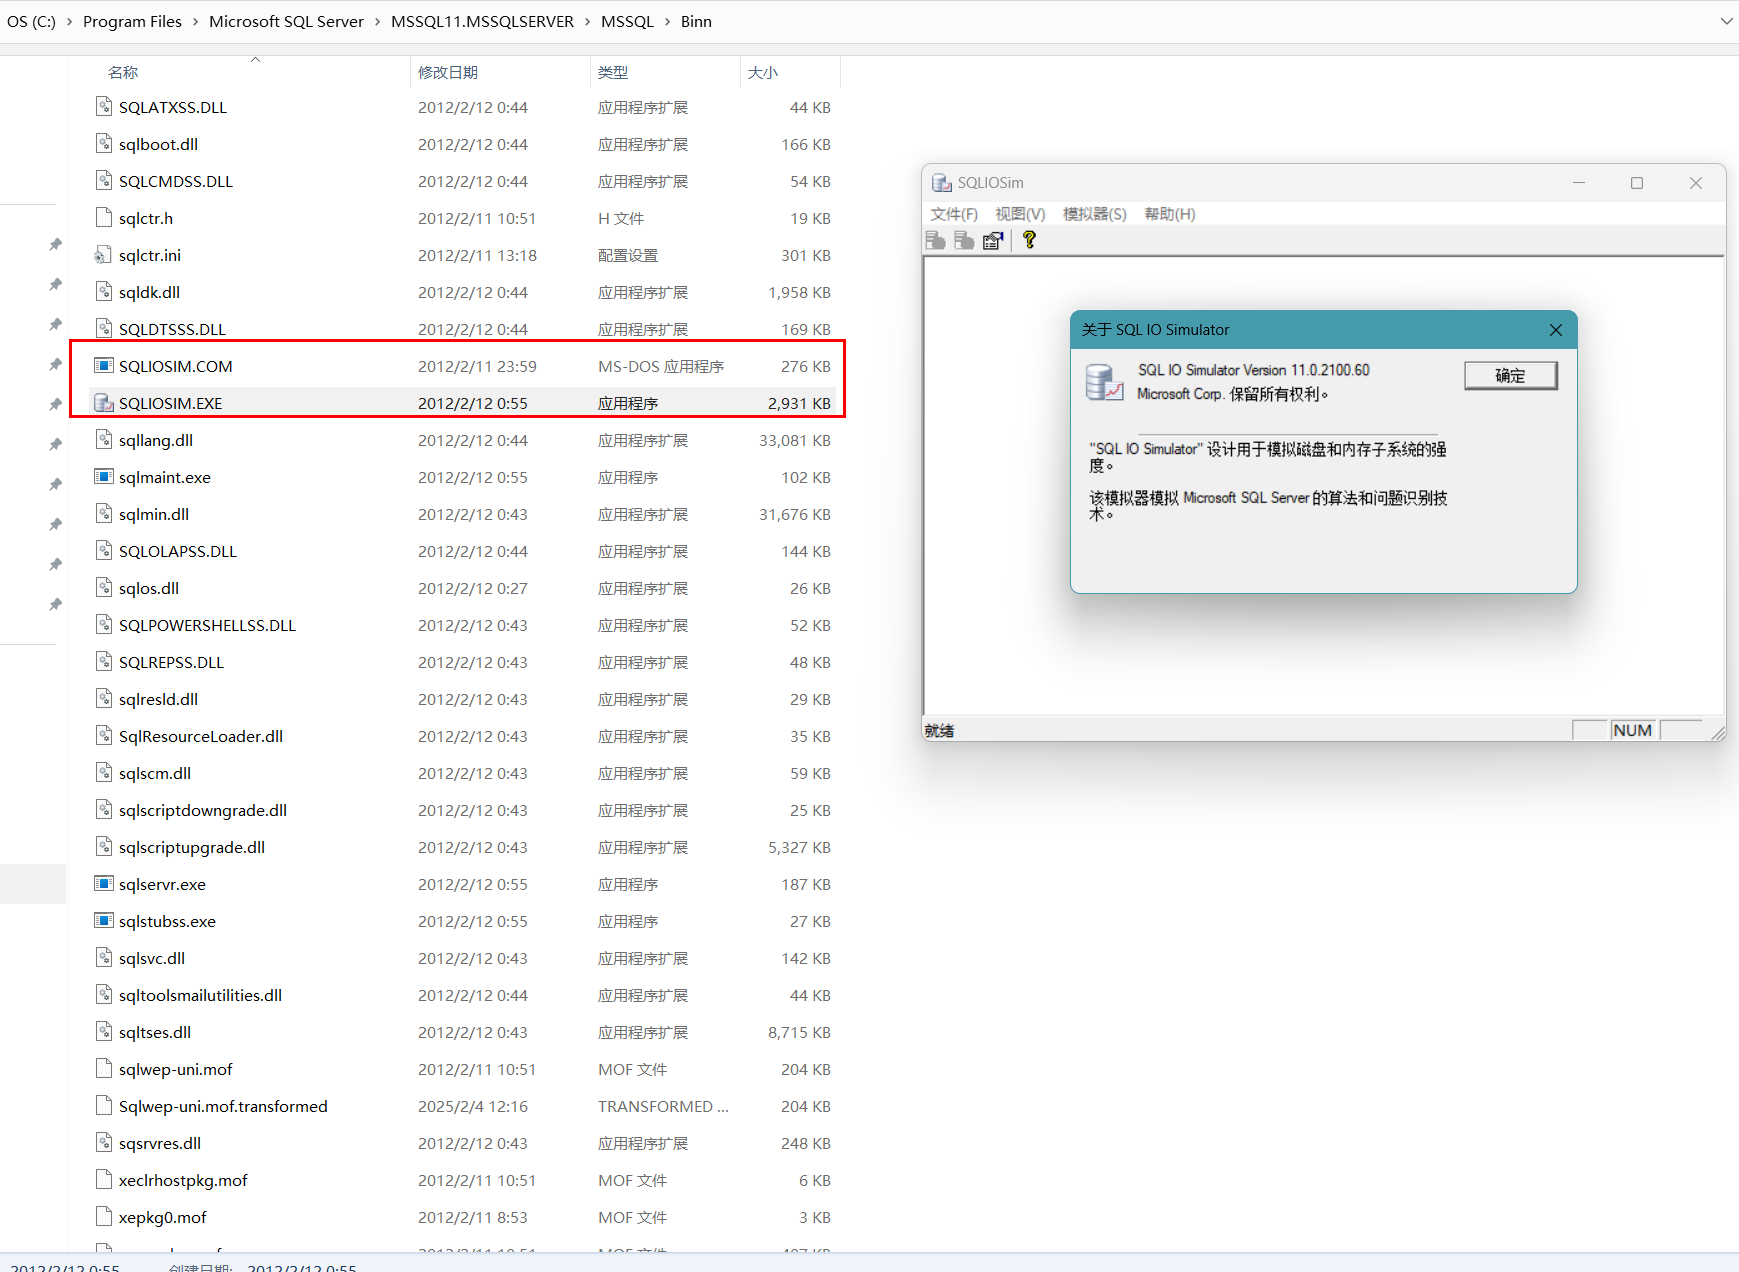Viewport: 1739px width, 1272px height.
Task: Click the sqlwep-uni.mof file icon
Action: [x=103, y=1069]
